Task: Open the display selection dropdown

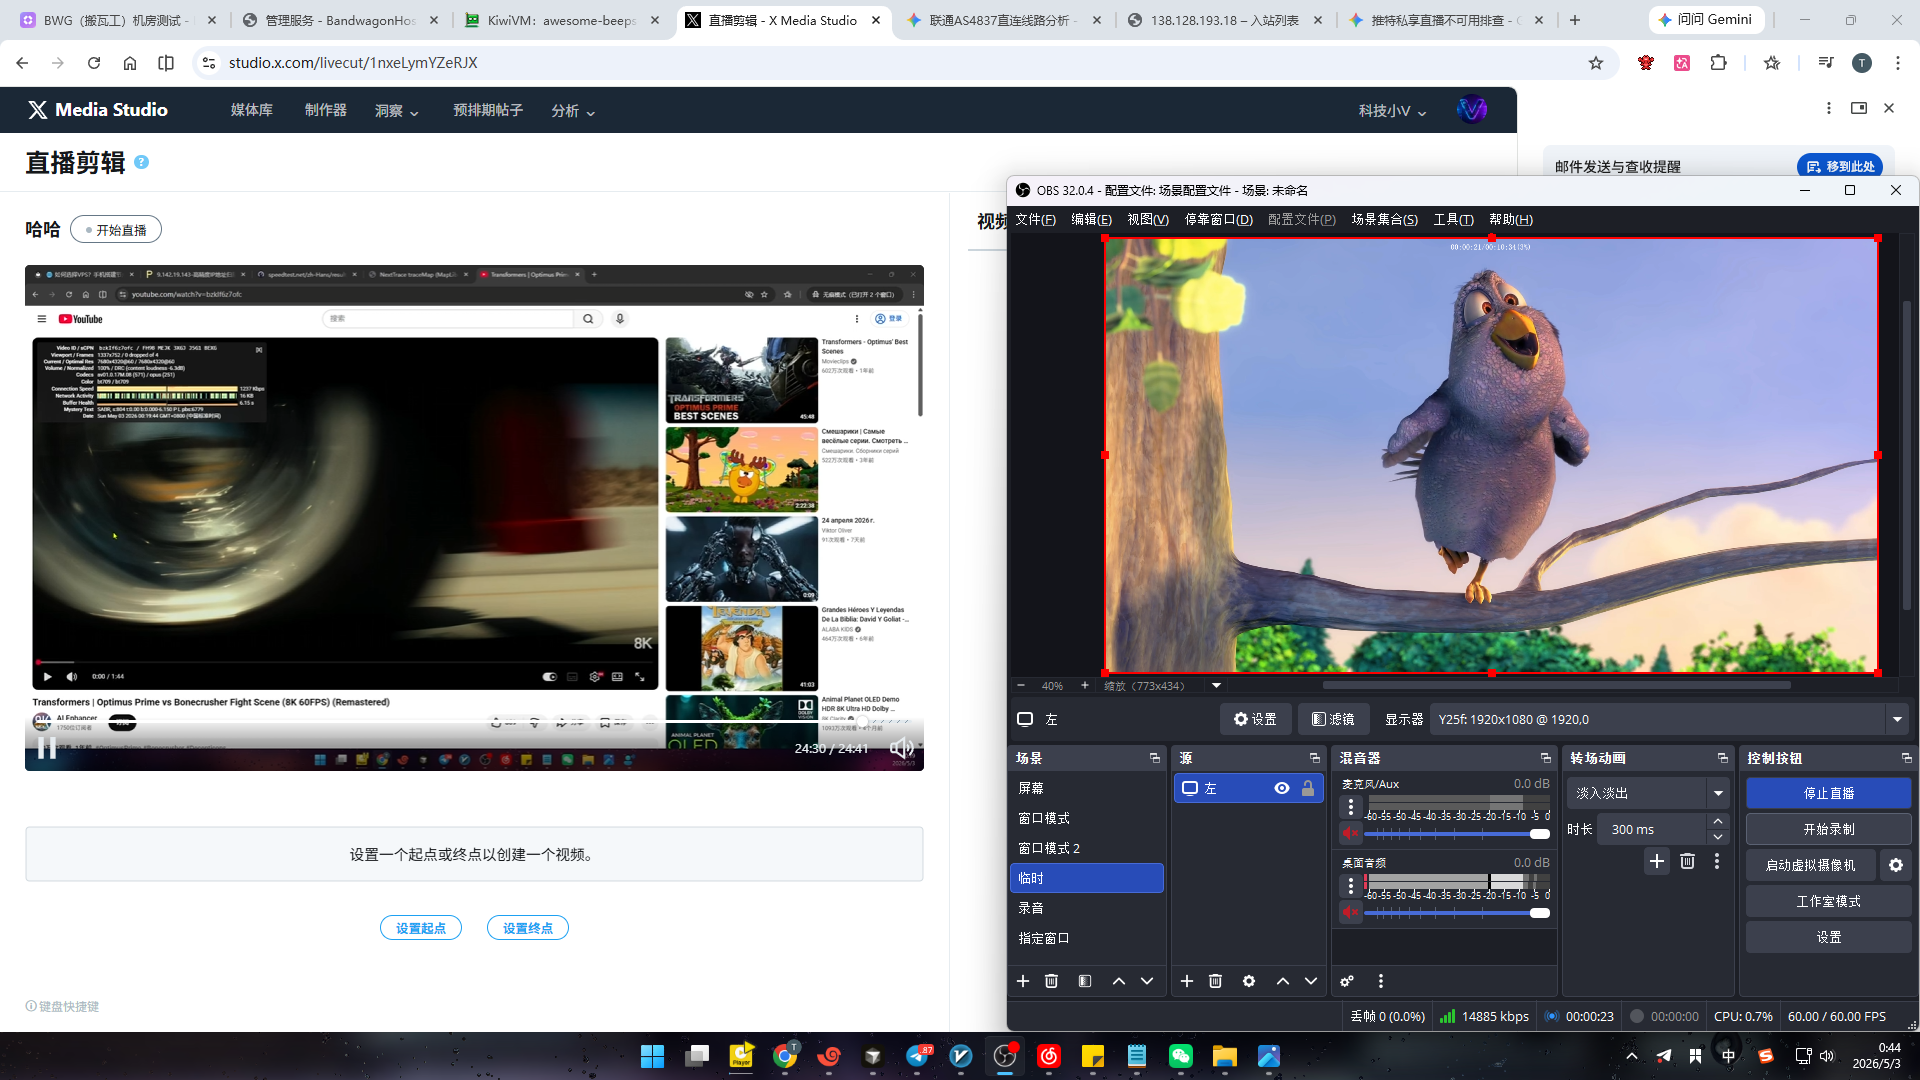Action: [x=1896, y=719]
